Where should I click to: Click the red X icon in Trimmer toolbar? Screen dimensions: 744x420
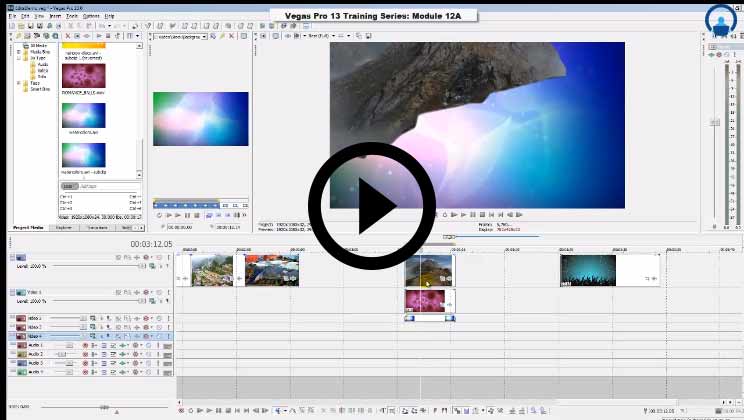tap(232, 36)
